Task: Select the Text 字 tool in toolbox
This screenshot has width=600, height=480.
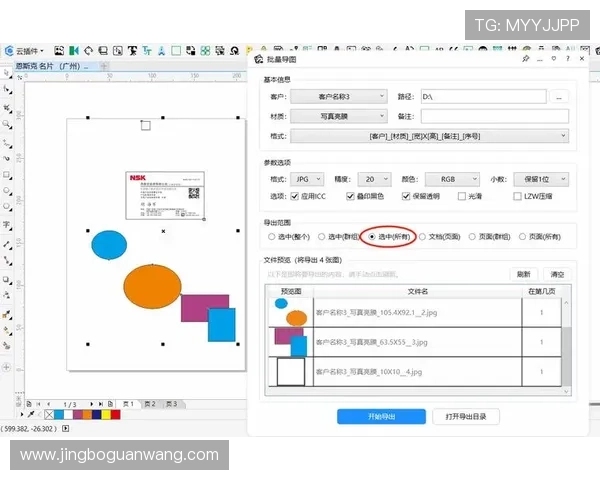Action: click(7, 225)
